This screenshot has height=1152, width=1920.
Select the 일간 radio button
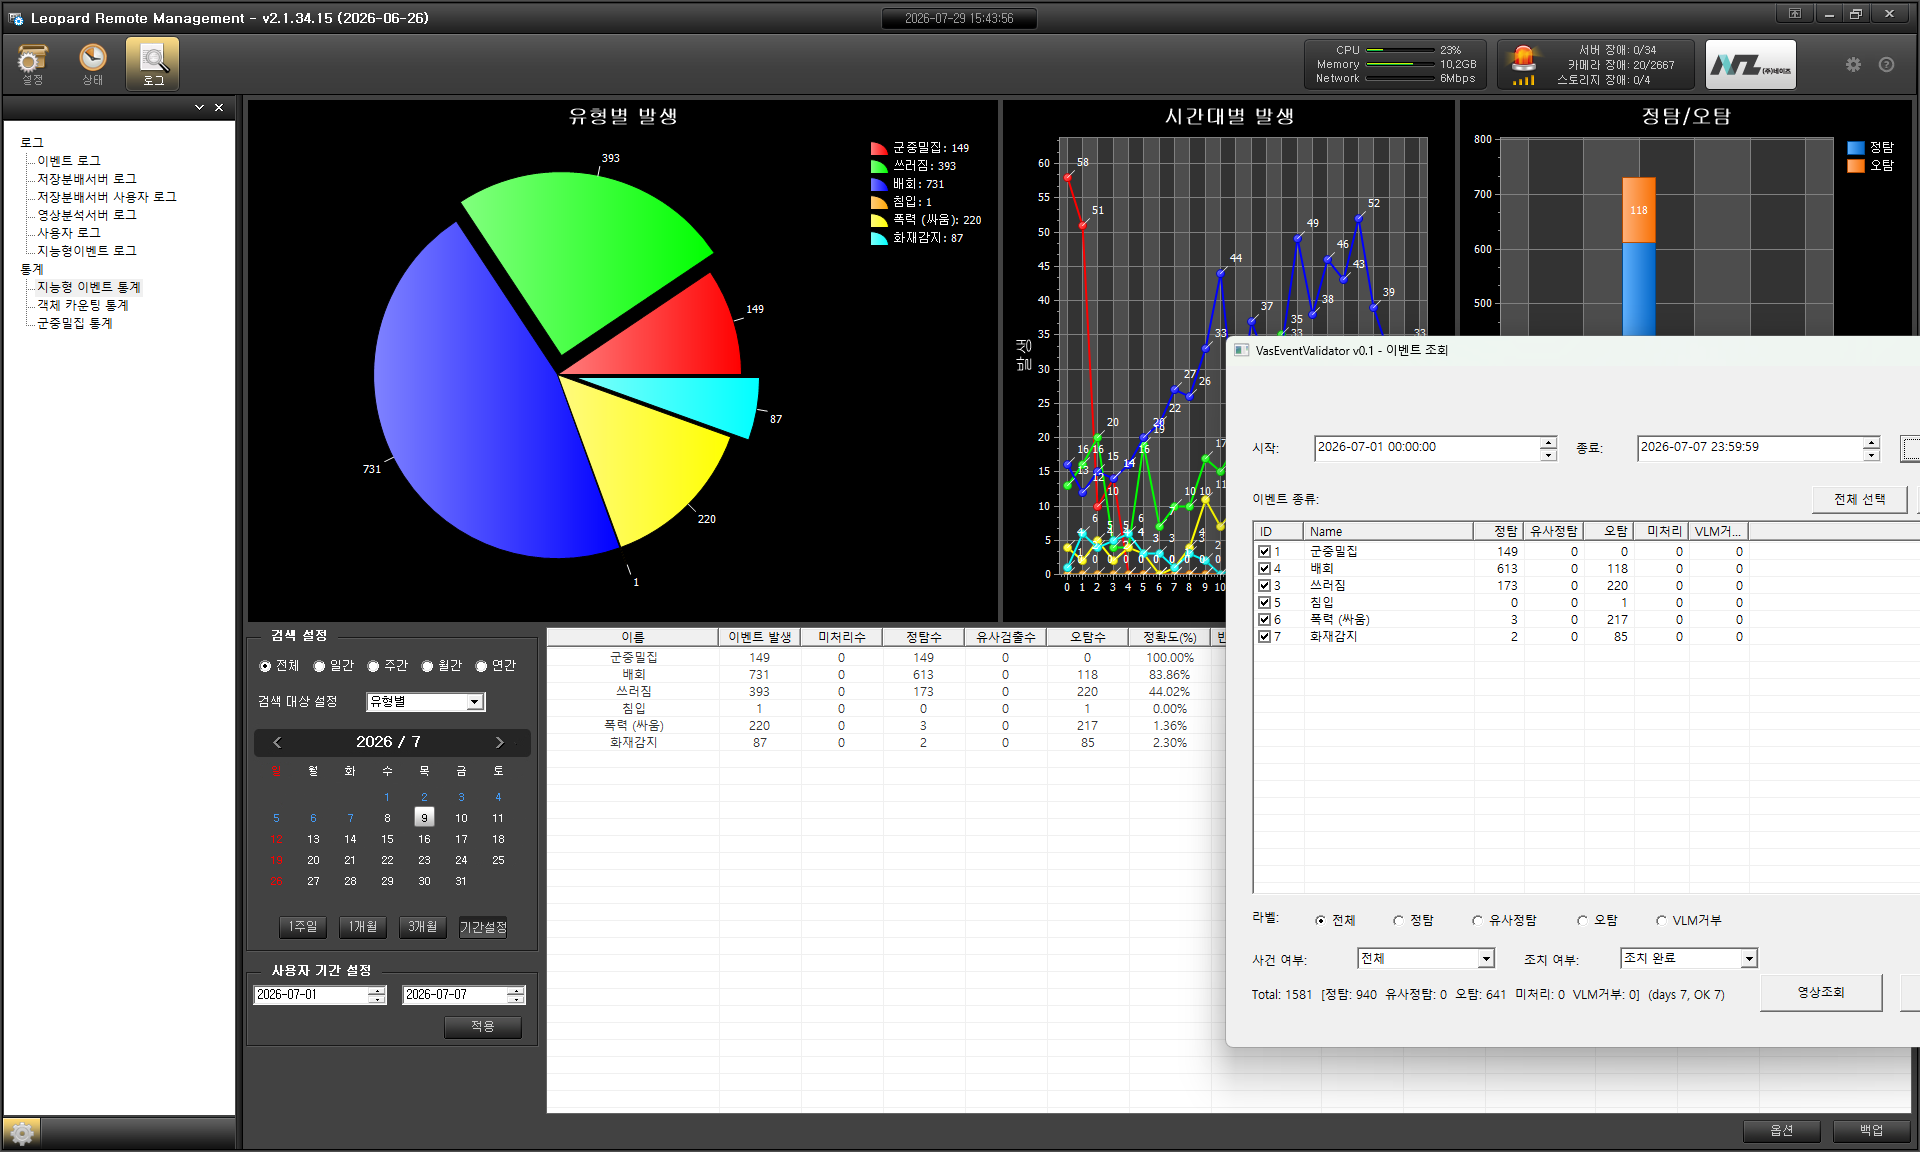(319, 666)
